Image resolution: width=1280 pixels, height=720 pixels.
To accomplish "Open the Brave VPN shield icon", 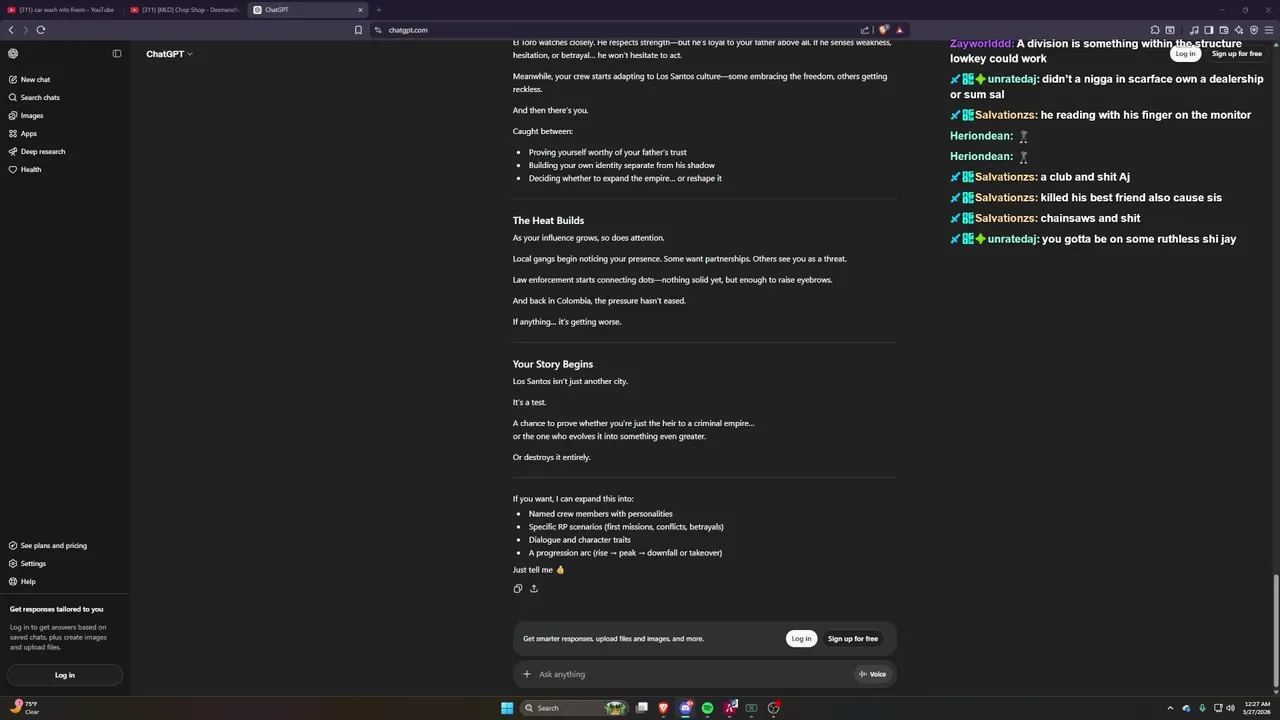I will 1254,30.
